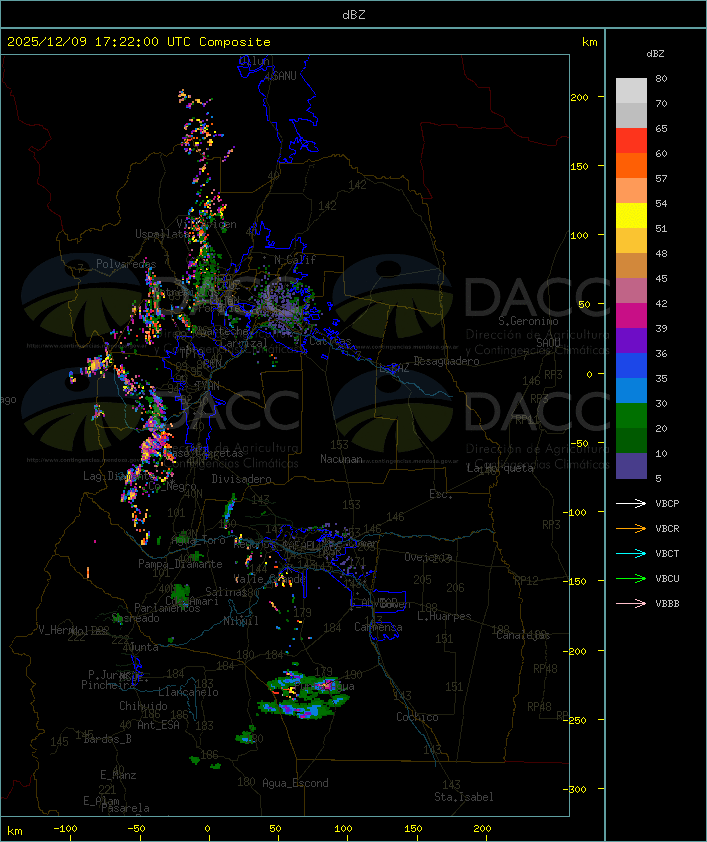Viewport: 707px width, 842px height.
Task: Click the dBZ heading above the color scale
Action: click(655, 54)
